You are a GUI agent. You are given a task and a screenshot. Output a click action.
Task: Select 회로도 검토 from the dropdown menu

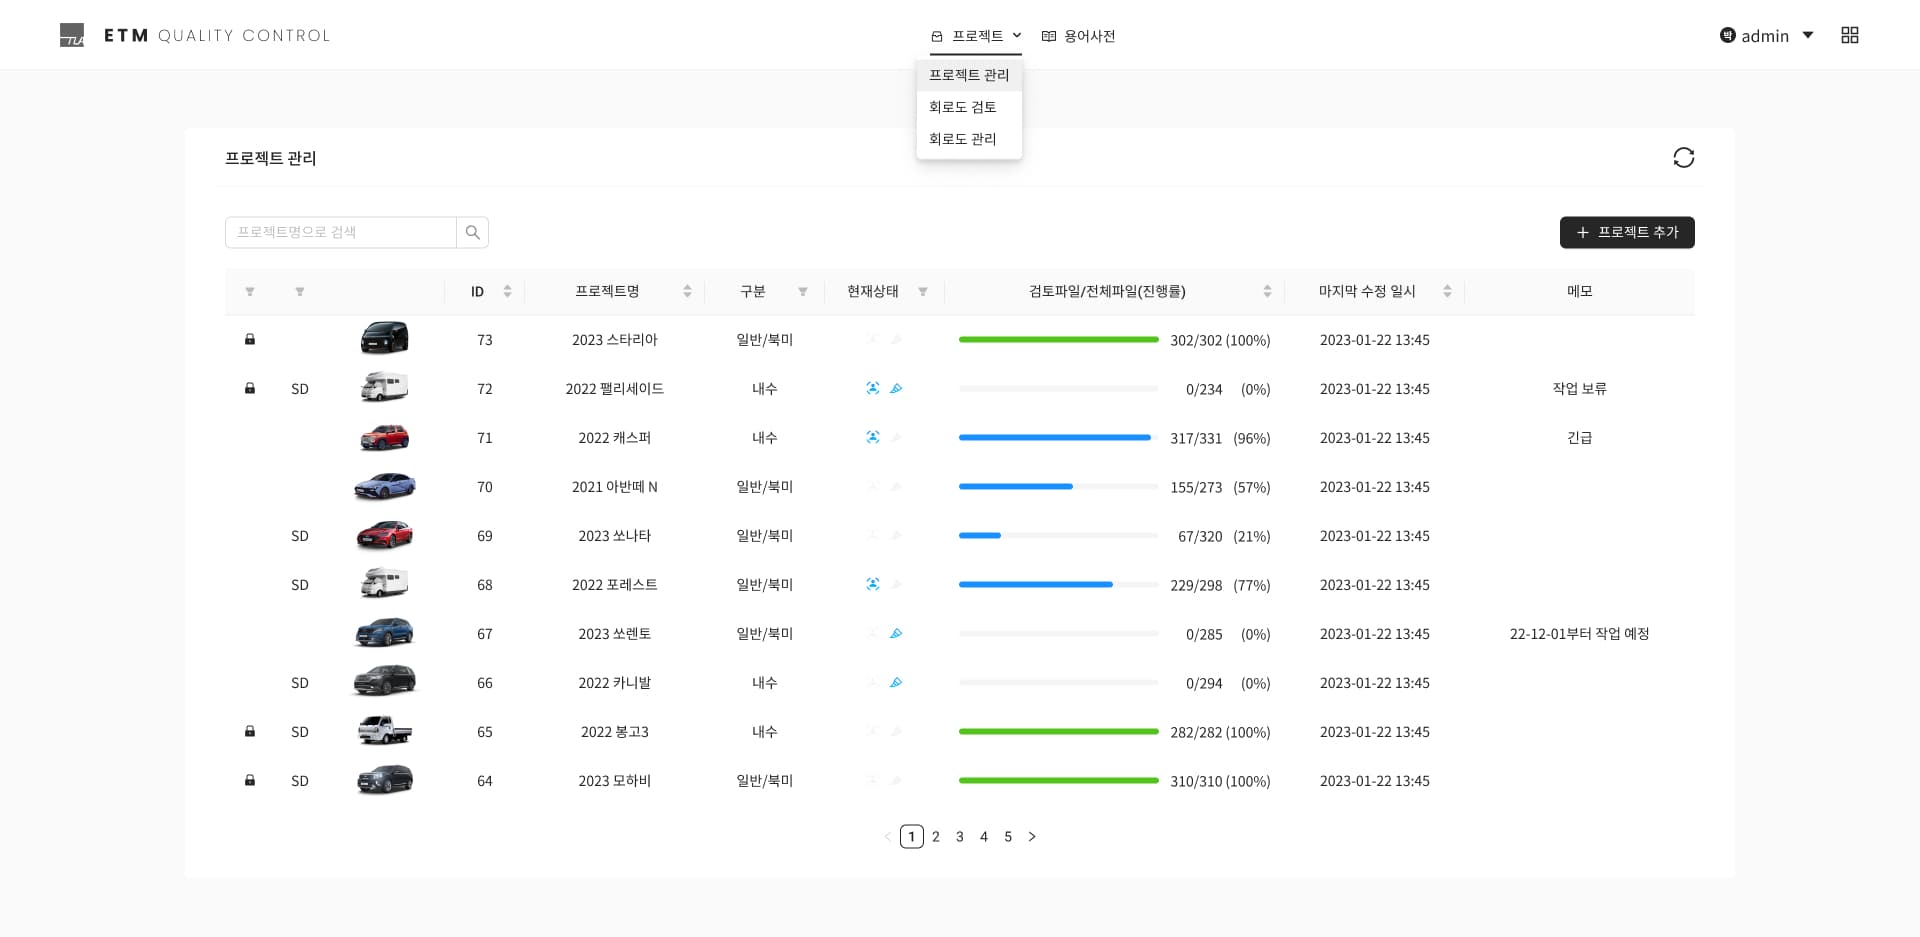pyautogui.click(x=962, y=107)
